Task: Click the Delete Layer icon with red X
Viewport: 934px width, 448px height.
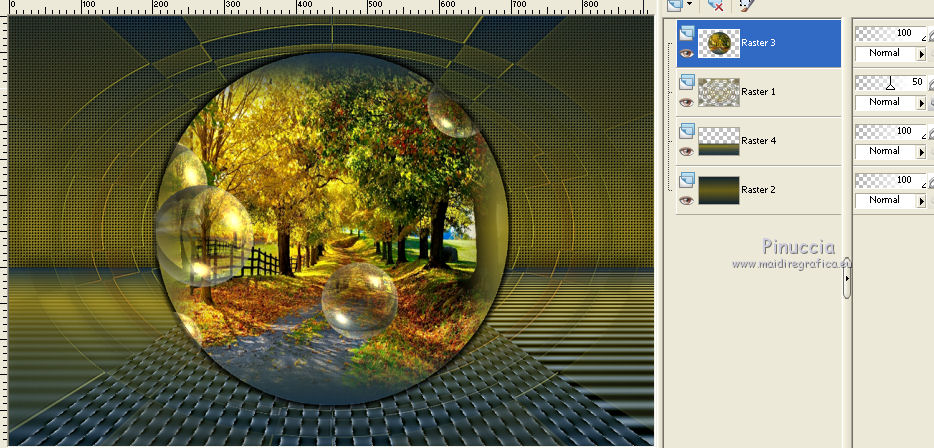Action: coord(715,5)
